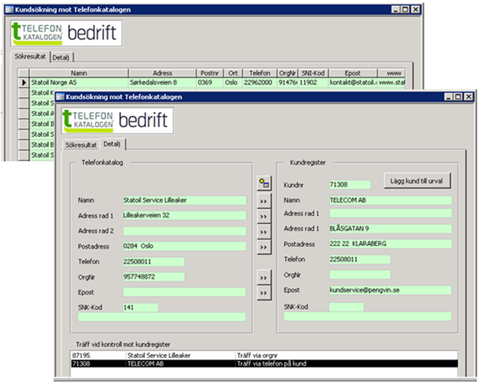Click Namn column header in results grid
The height and width of the screenshot is (385, 481).
[x=79, y=73]
